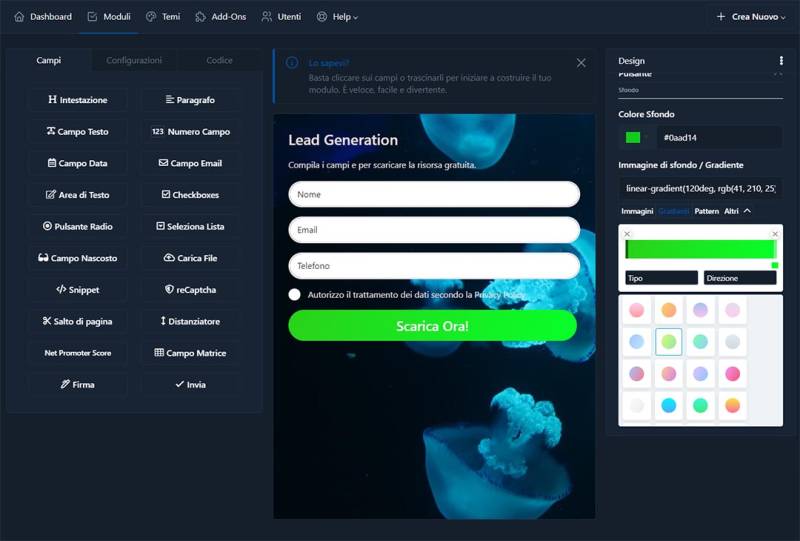Switch to the Codice tab
The height and width of the screenshot is (541, 800).
219,60
